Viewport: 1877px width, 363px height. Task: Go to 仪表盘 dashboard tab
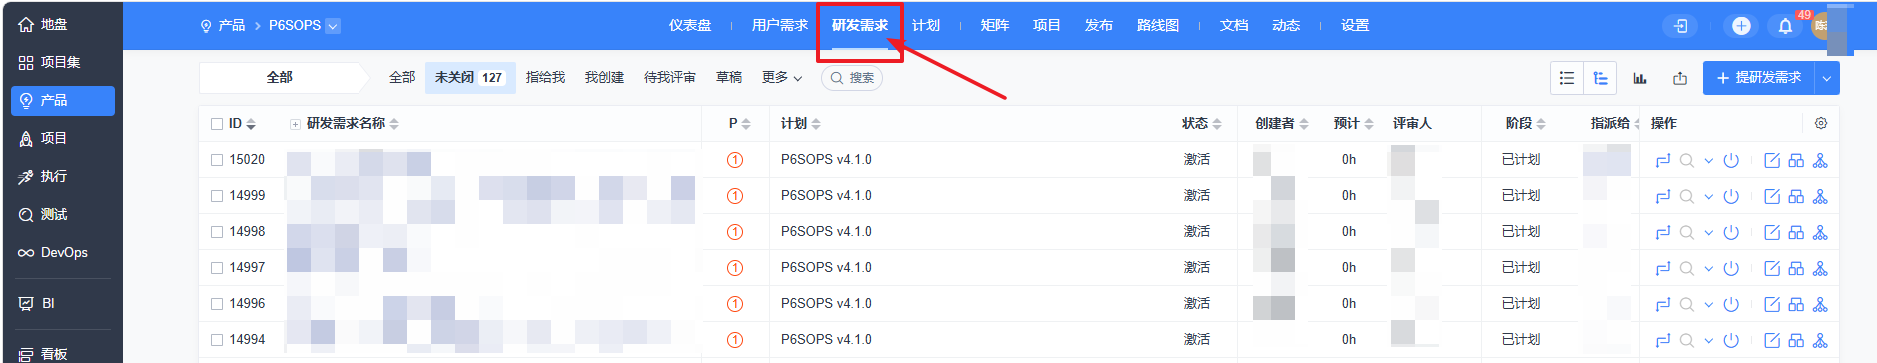click(x=690, y=26)
